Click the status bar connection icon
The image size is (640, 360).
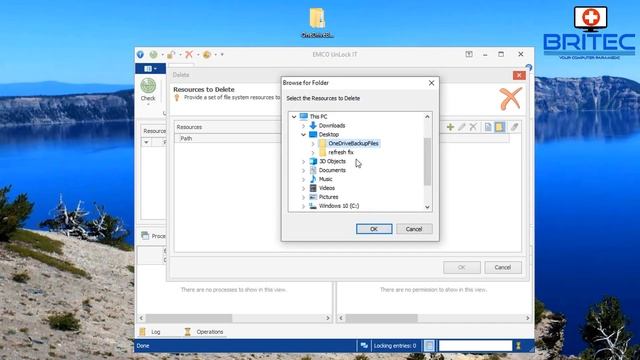[x=364, y=346]
